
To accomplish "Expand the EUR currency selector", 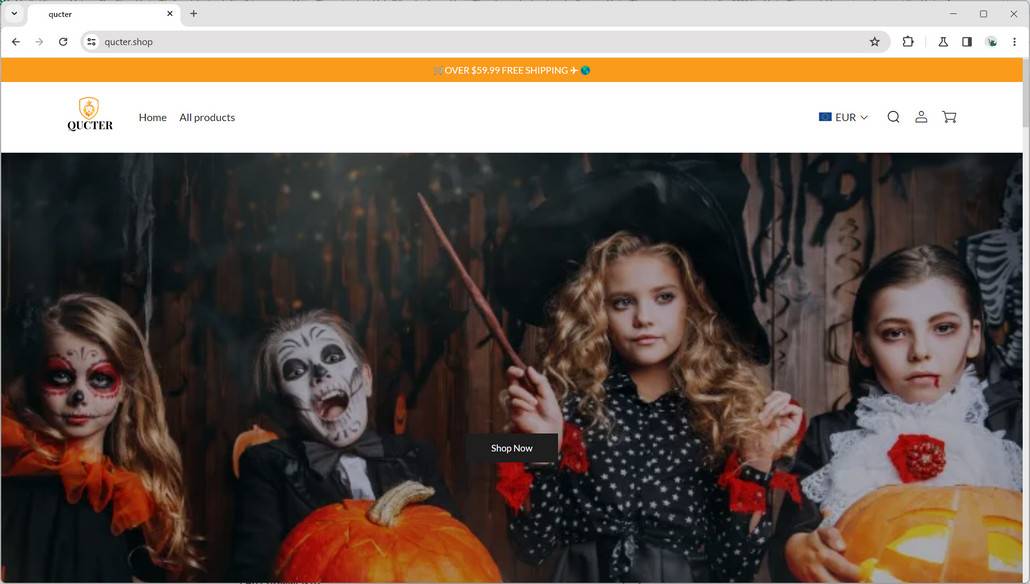I will click(x=843, y=117).
